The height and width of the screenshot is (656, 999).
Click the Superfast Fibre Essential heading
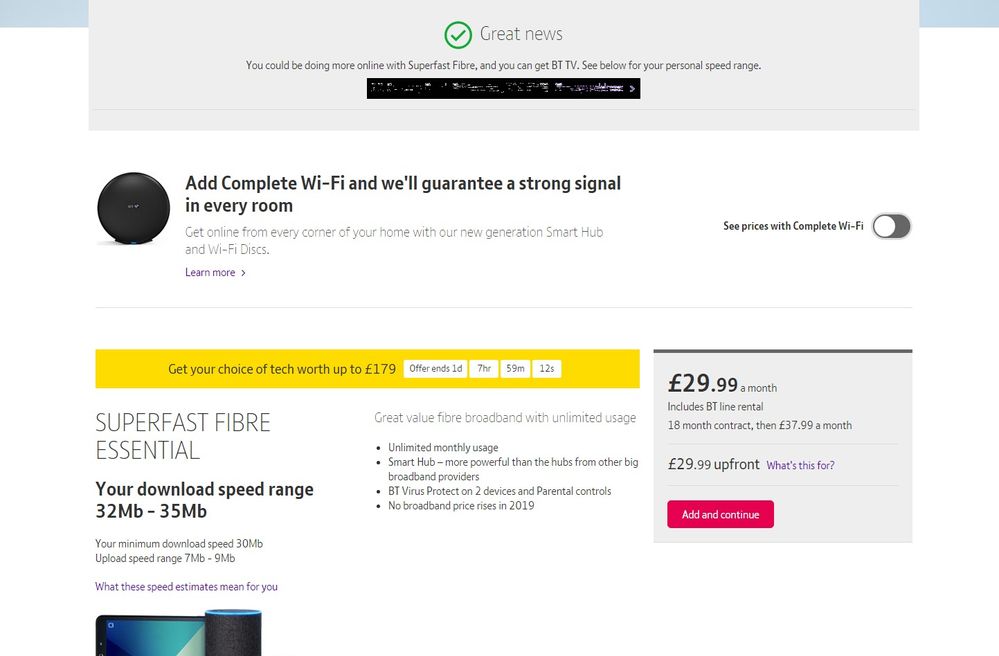pos(183,436)
